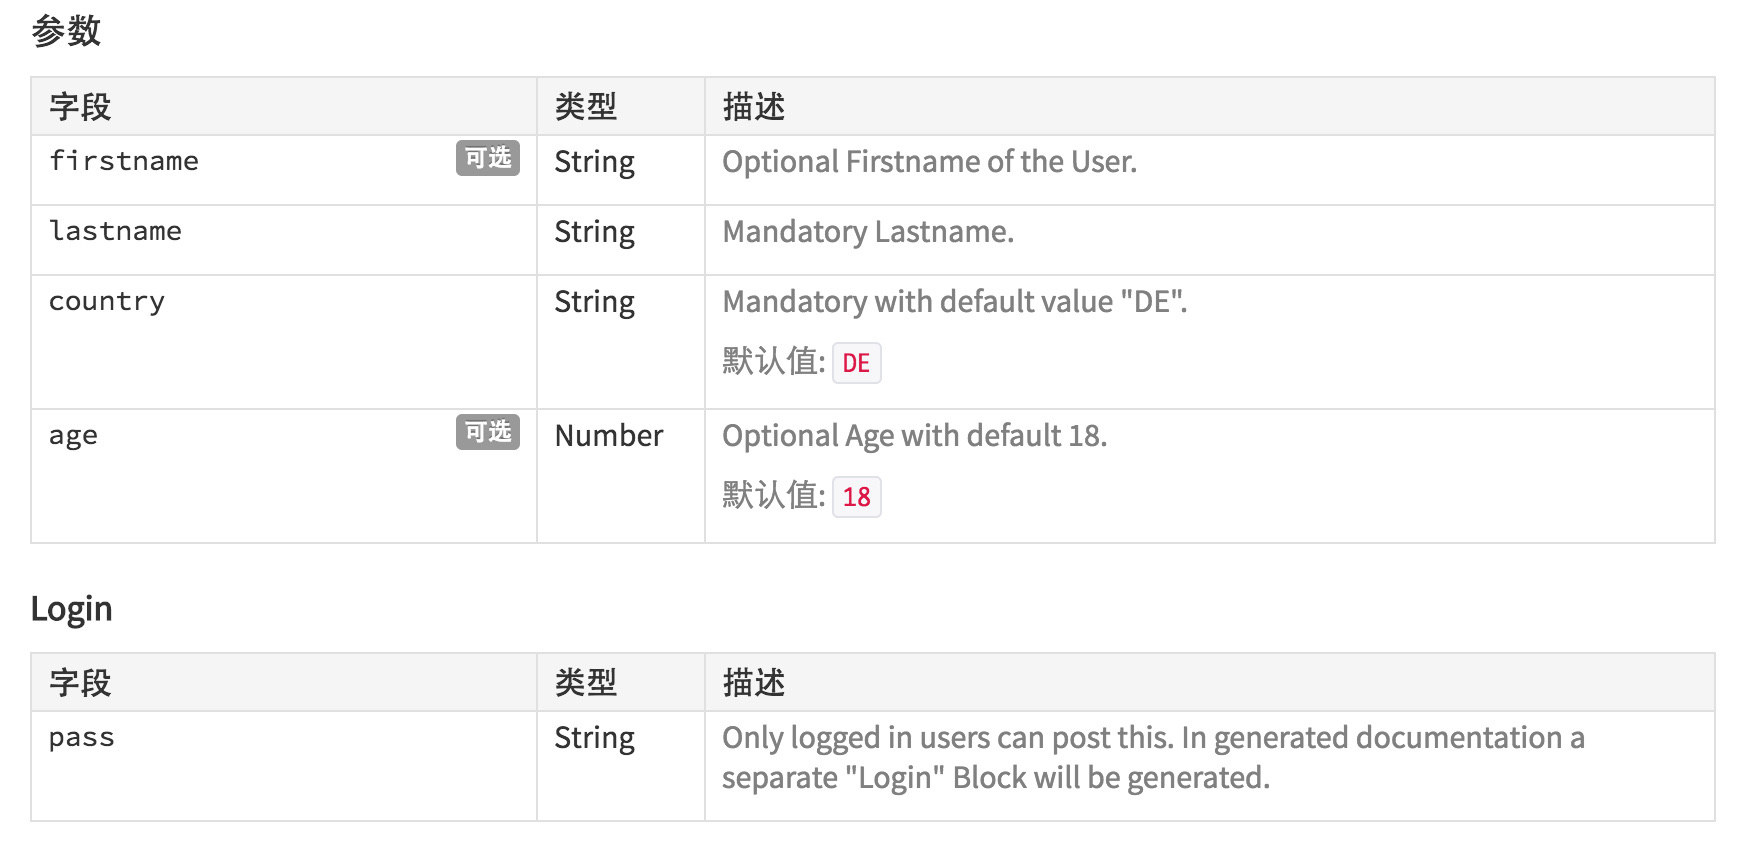Click the "Mandatory Lastname." description text
Screen dimensions: 1756x850
click(x=867, y=232)
